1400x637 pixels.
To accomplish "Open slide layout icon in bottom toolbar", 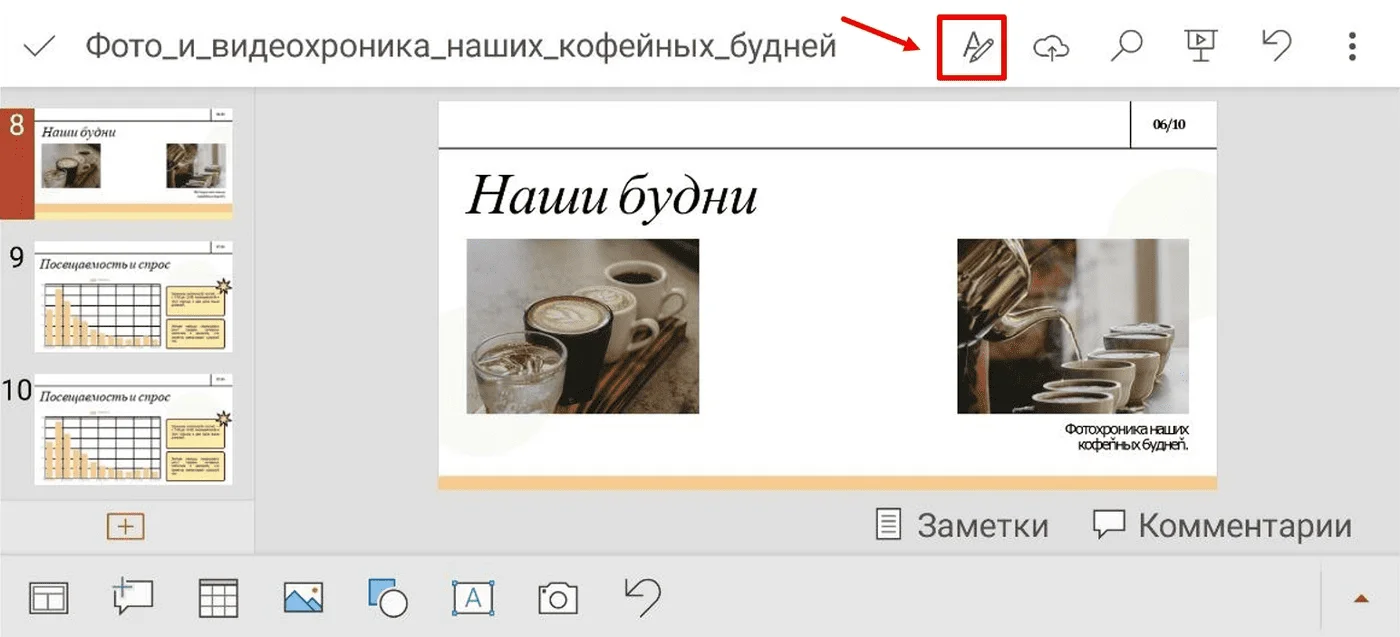I will tap(48, 598).
